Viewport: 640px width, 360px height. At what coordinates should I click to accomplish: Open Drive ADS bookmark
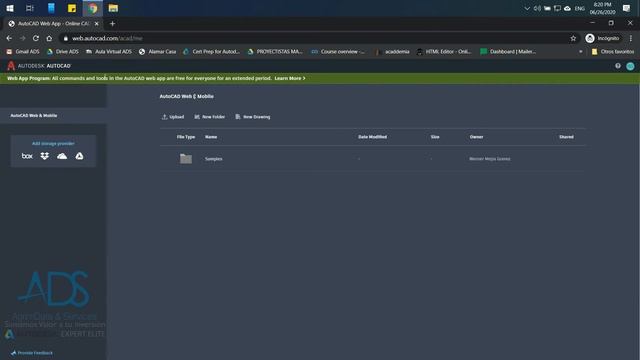tap(62, 51)
